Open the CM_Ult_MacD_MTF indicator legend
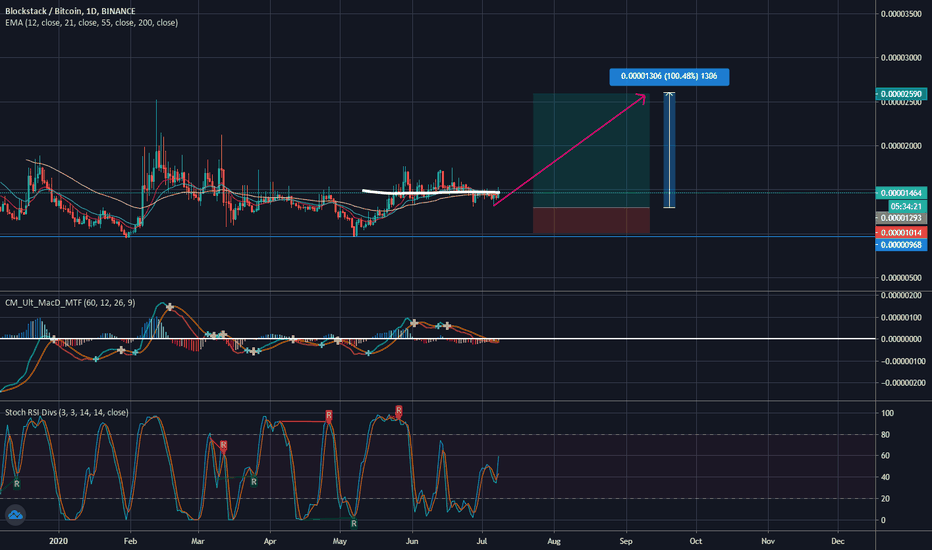The height and width of the screenshot is (550, 932). point(70,303)
